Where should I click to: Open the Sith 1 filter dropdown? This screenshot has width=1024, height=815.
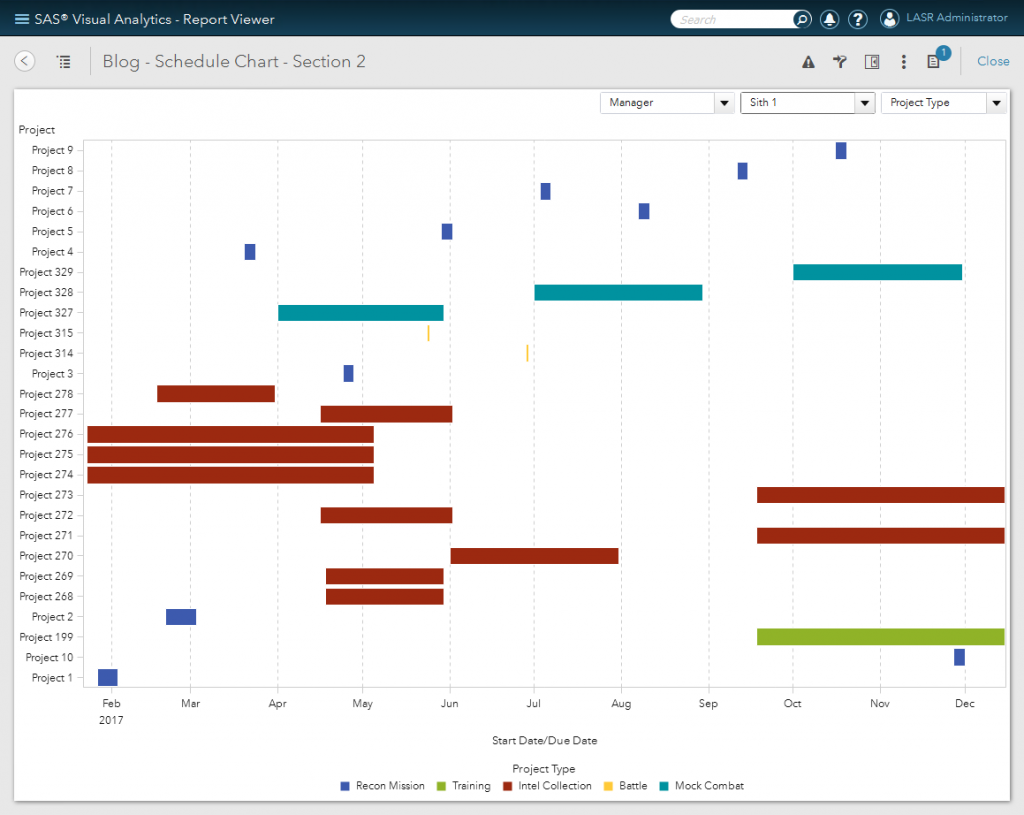pos(864,102)
